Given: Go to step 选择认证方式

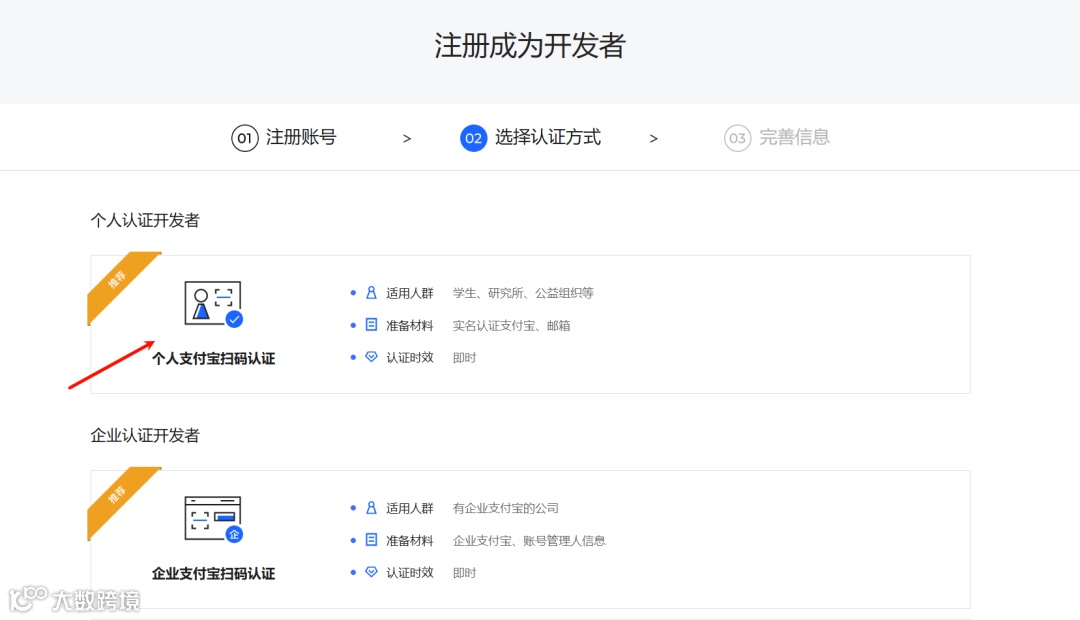Looking at the screenshot, I should [x=548, y=137].
